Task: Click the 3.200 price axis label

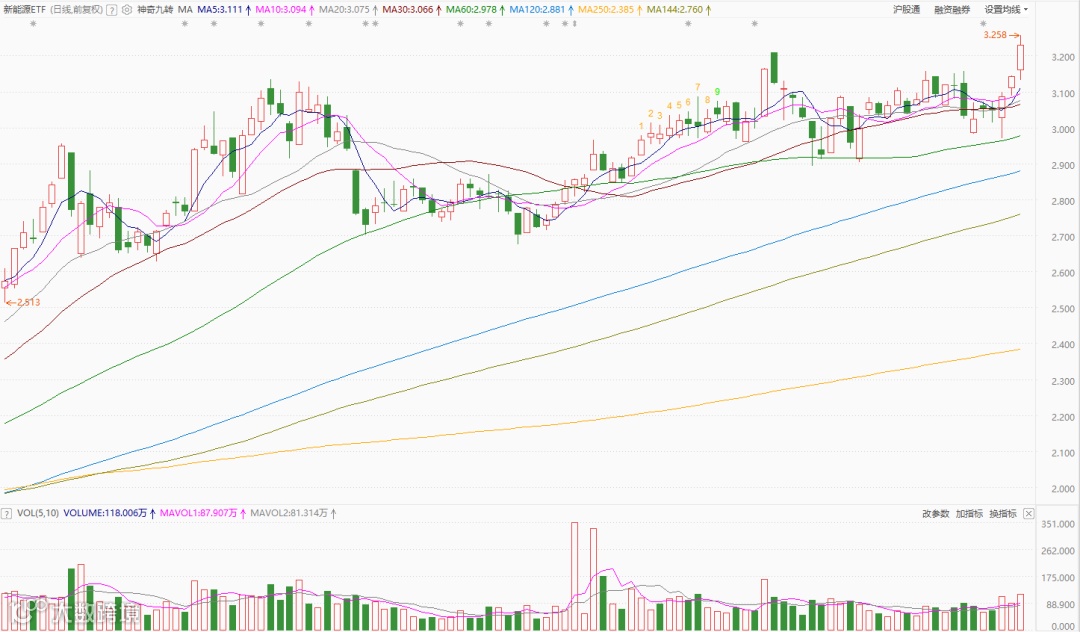Action: click(x=1063, y=58)
